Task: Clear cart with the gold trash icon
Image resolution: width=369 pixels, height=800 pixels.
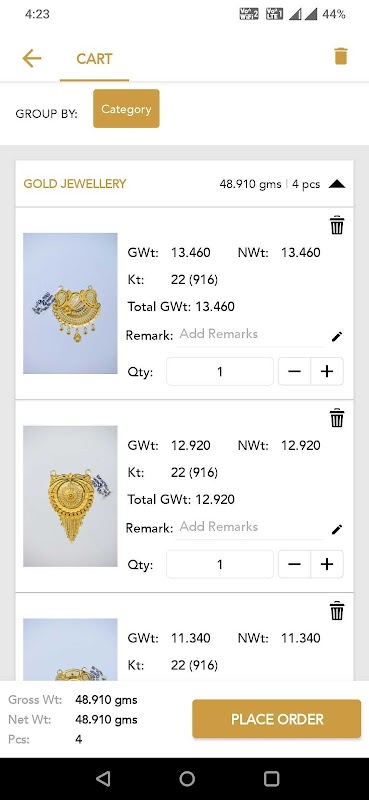Action: tap(340, 56)
